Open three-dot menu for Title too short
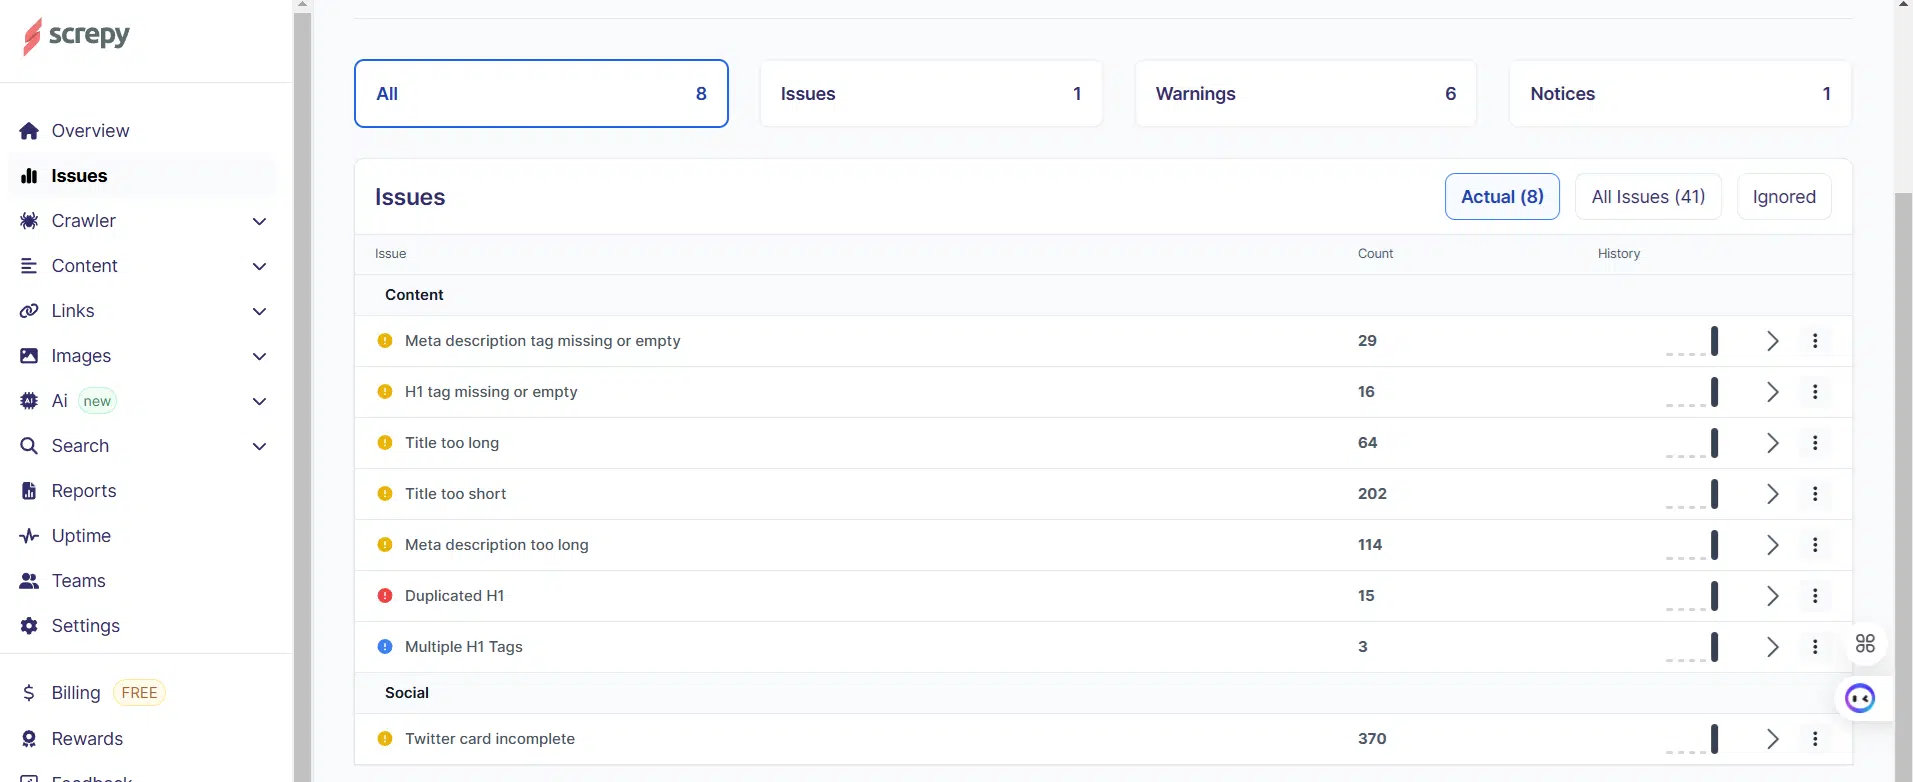This screenshot has width=1913, height=782. coord(1815,494)
